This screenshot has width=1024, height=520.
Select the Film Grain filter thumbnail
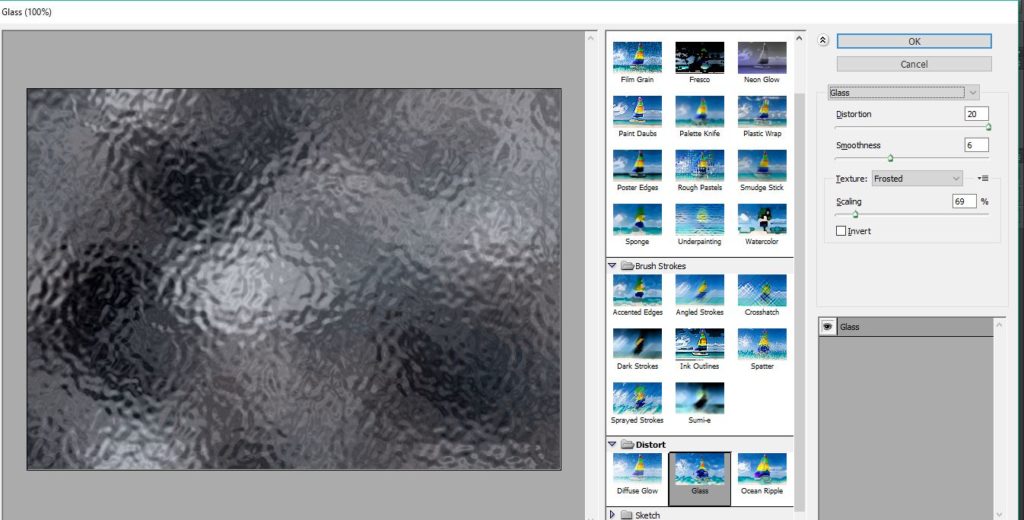(x=637, y=57)
